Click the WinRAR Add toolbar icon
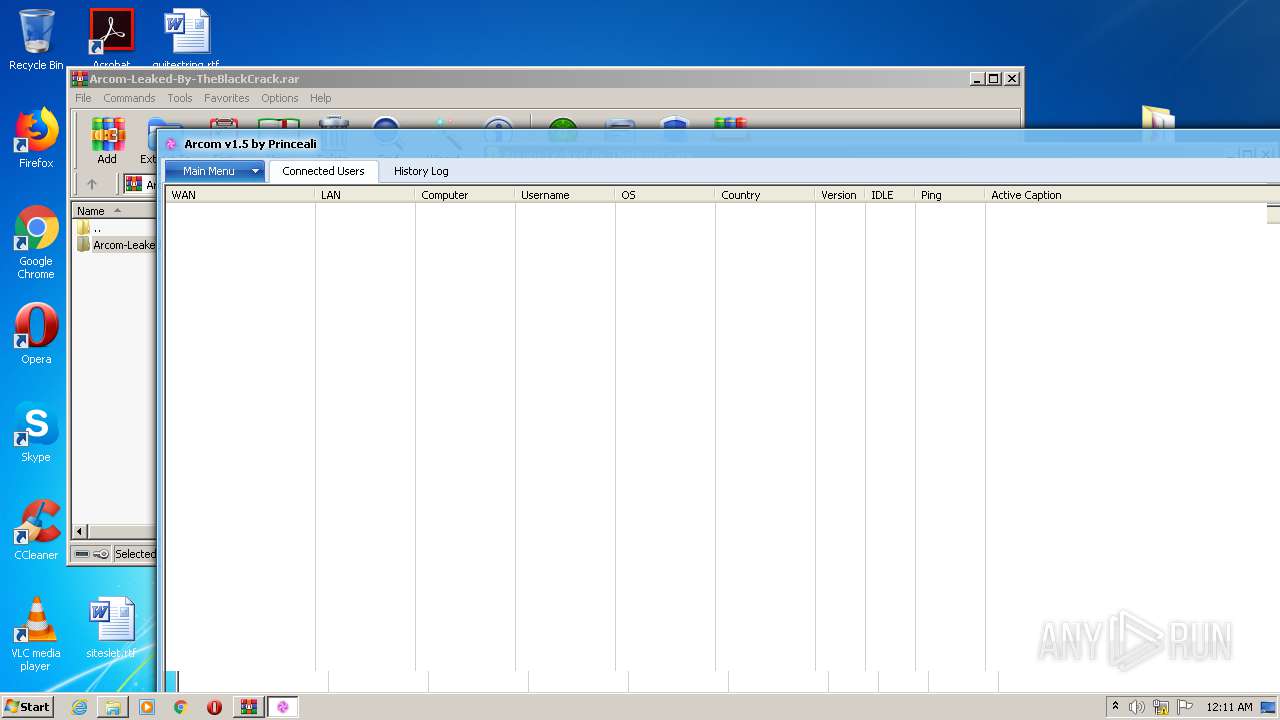Image resolution: width=1280 pixels, height=720 pixels. pos(107,141)
